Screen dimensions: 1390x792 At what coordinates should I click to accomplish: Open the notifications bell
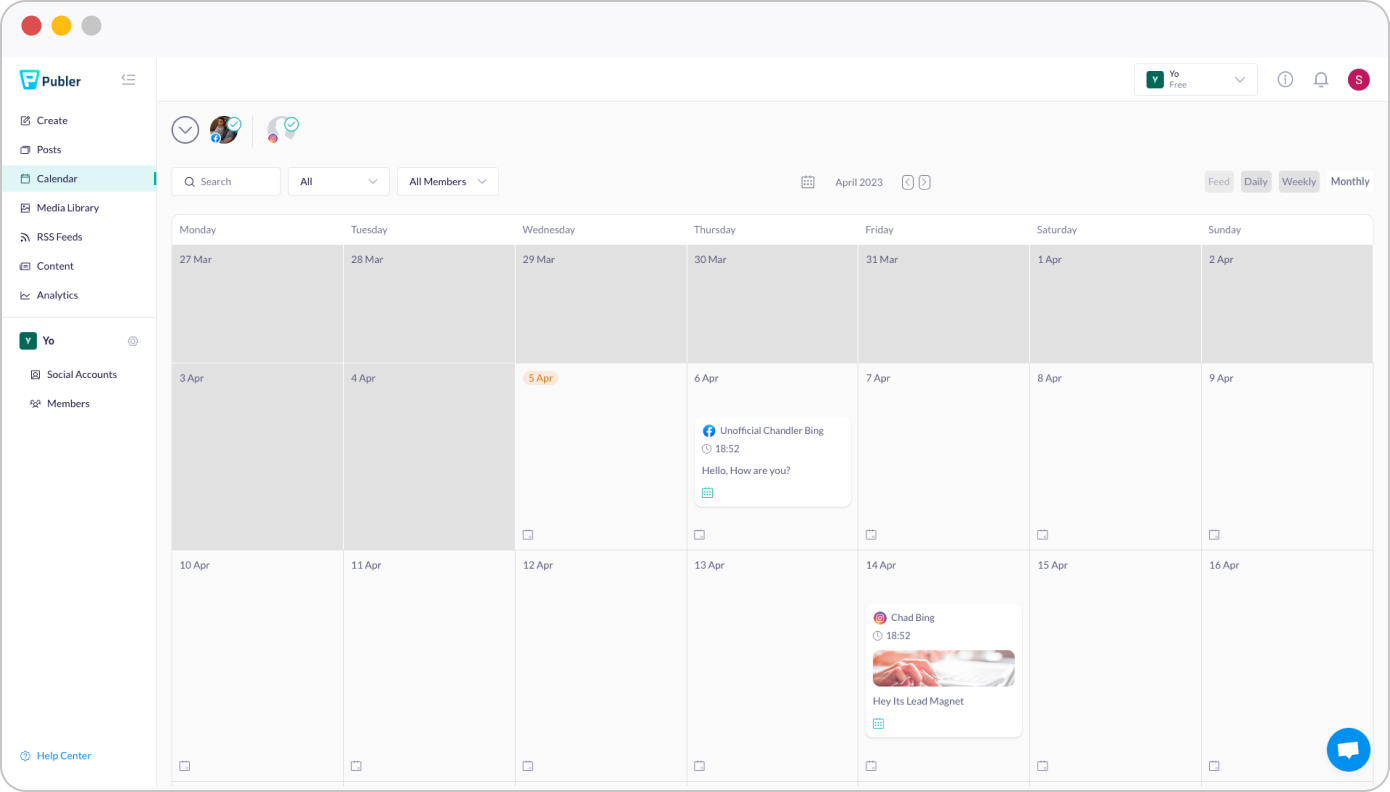tap(1321, 80)
